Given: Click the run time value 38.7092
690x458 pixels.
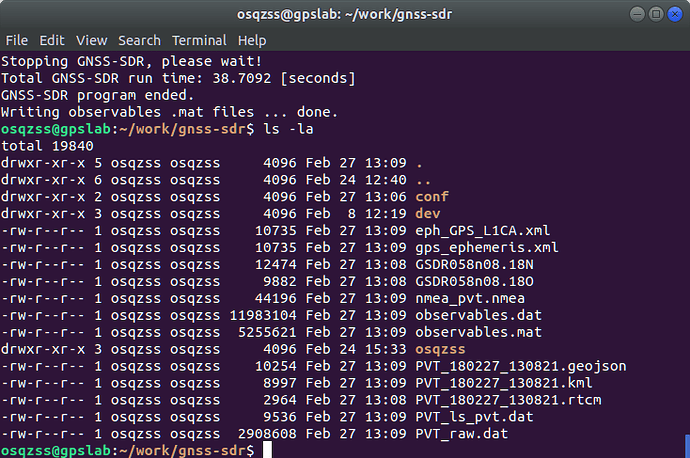Looking at the screenshot, I should tap(242, 78).
